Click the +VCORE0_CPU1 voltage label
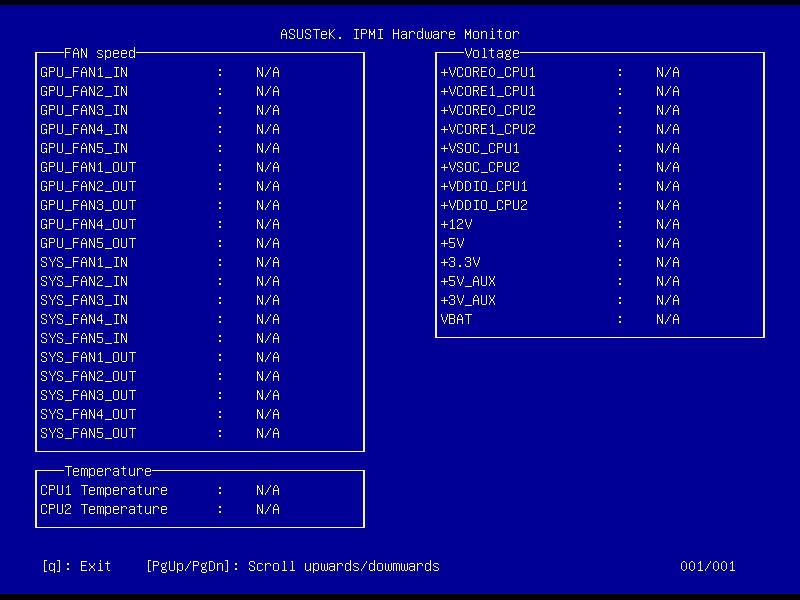 488,72
